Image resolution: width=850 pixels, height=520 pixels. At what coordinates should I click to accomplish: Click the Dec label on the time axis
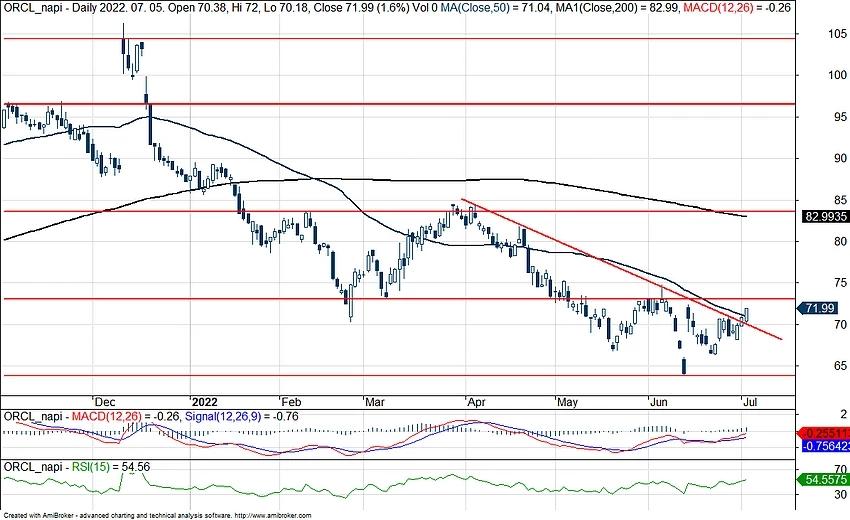[105, 402]
